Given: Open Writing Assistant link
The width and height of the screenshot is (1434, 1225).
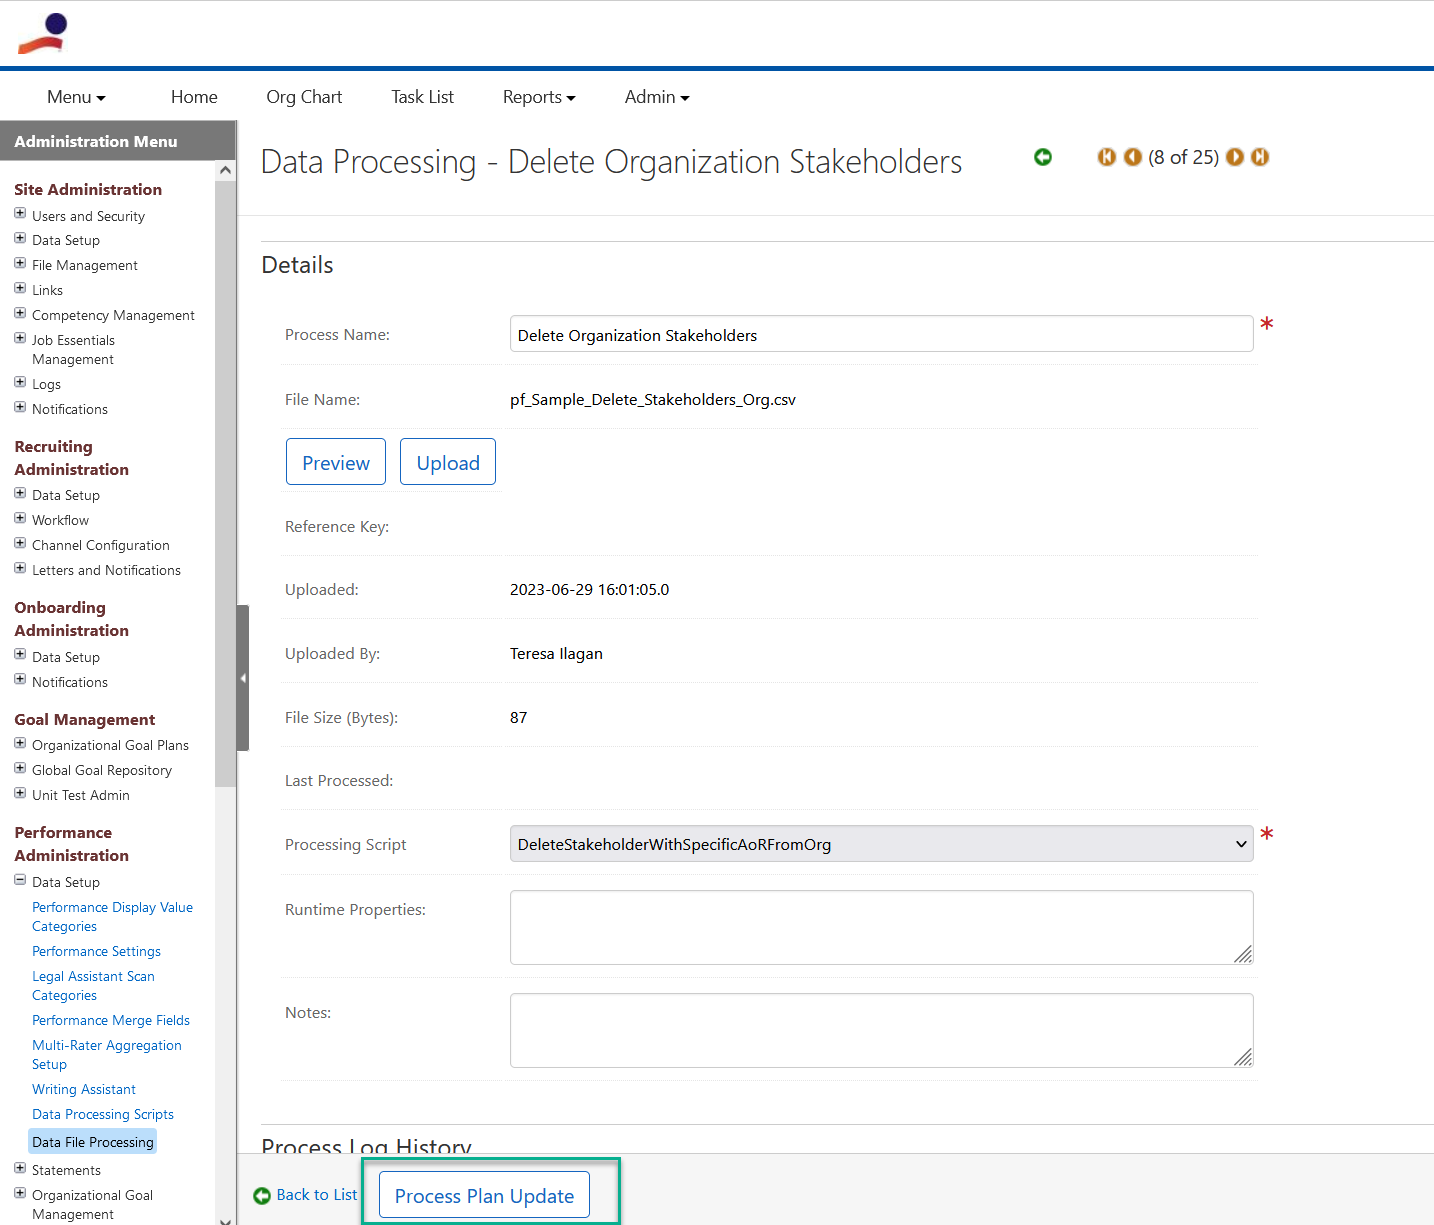Looking at the screenshot, I should (84, 1089).
